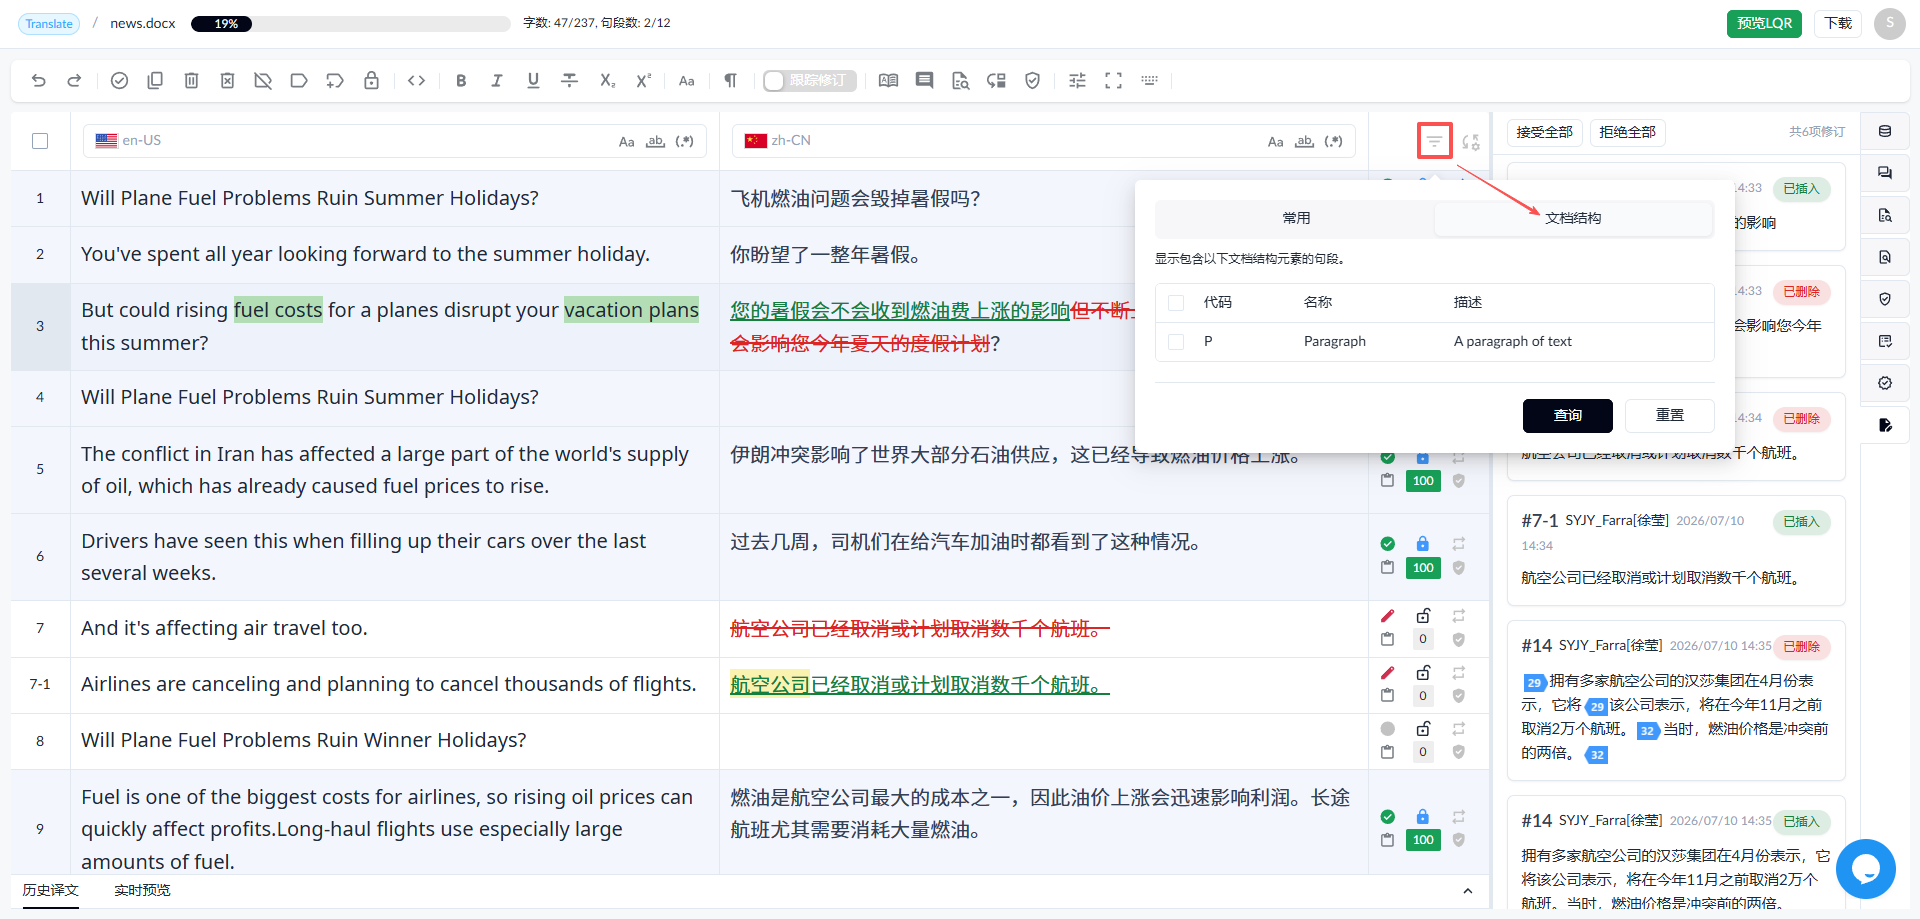Apply italic formatting

(x=497, y=81)
